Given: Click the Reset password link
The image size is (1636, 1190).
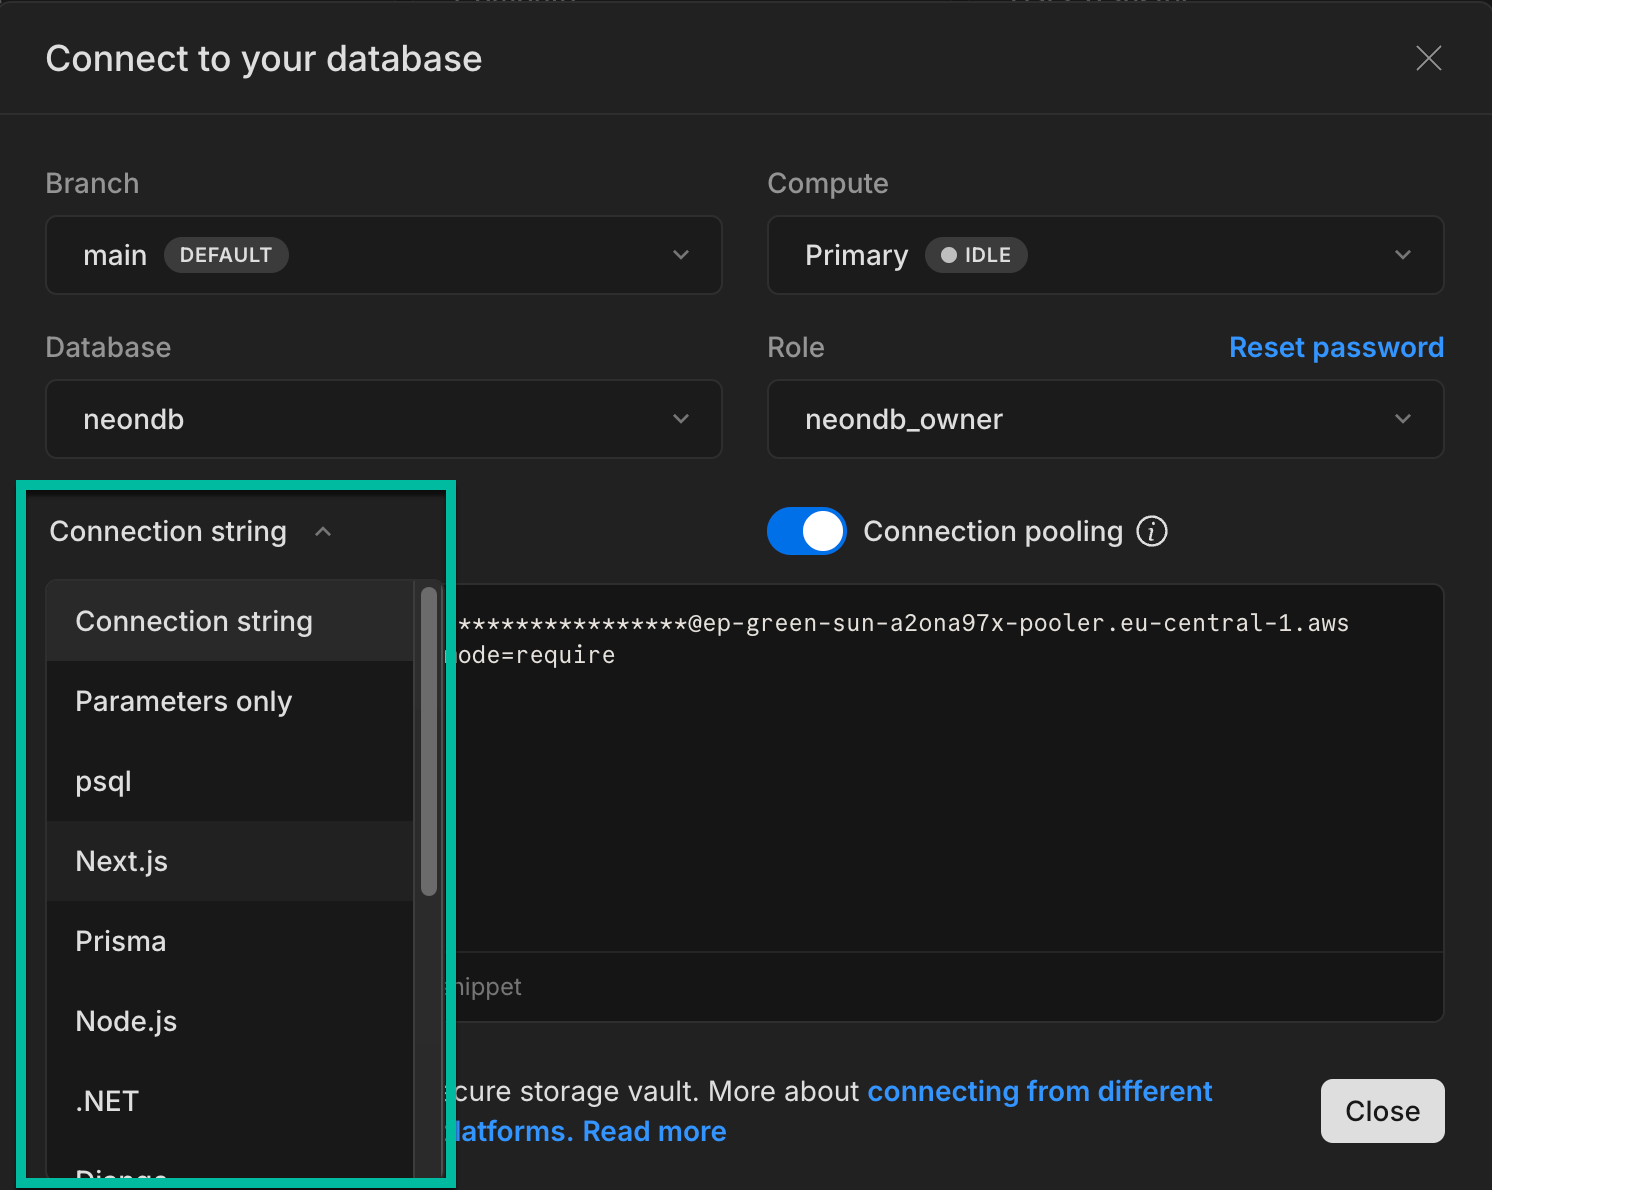Looking at the screenshot, I should tap(1336, 346).
